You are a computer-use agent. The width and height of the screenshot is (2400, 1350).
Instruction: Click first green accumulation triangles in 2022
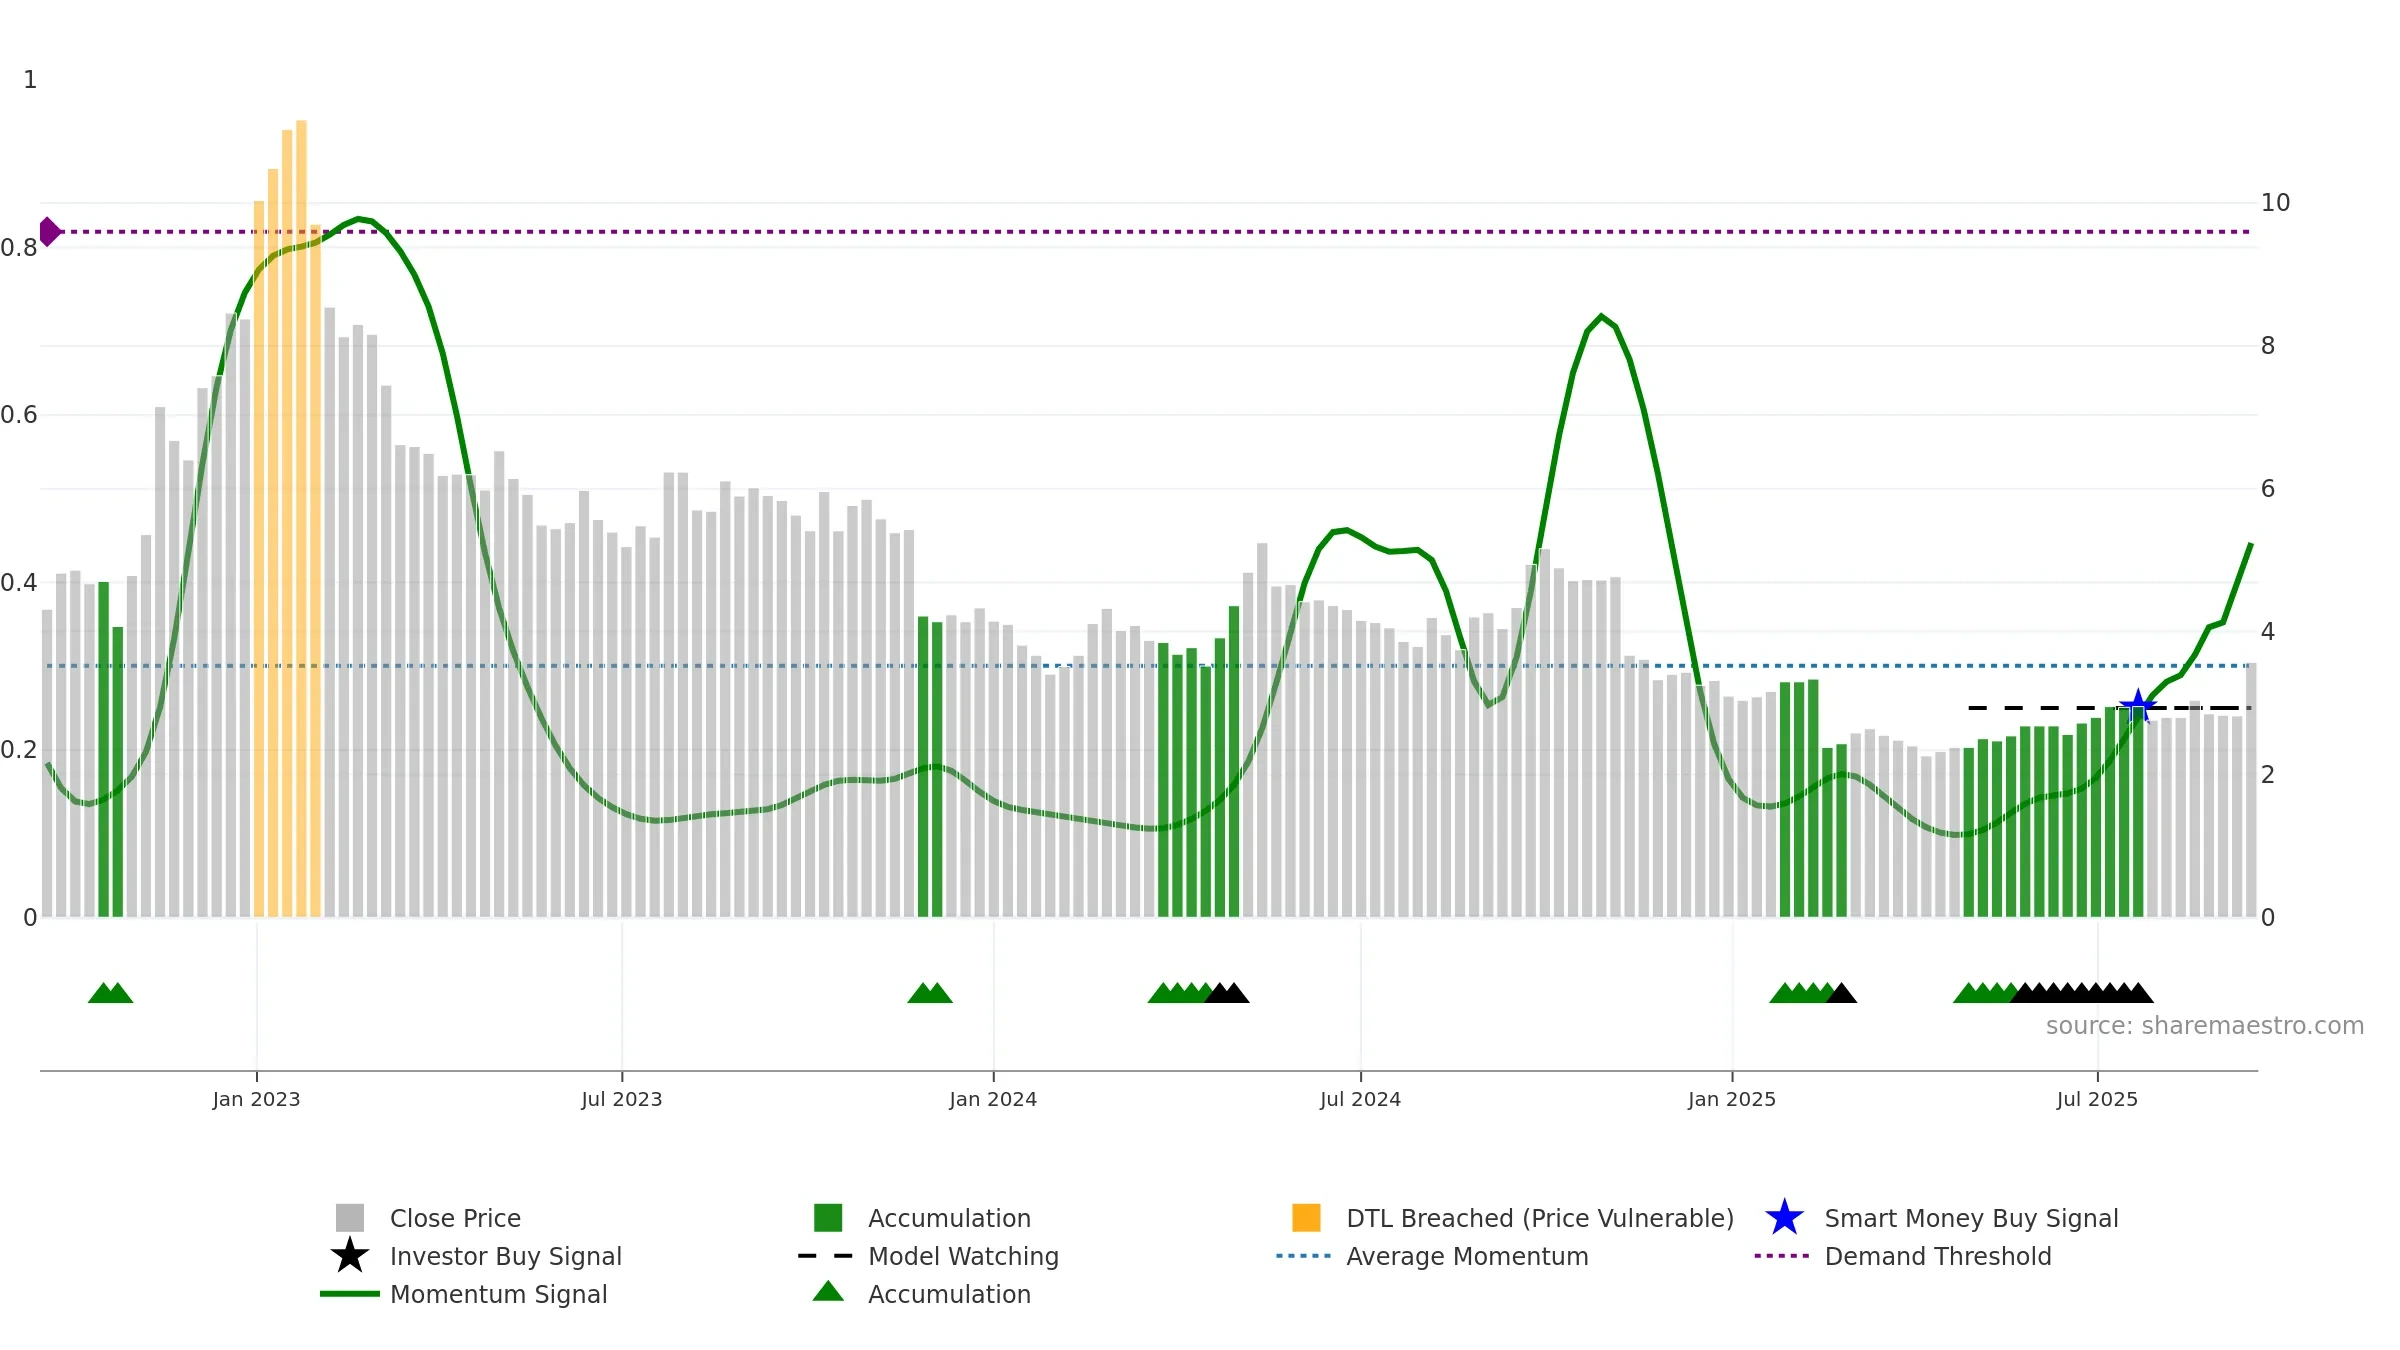(110, 993)
